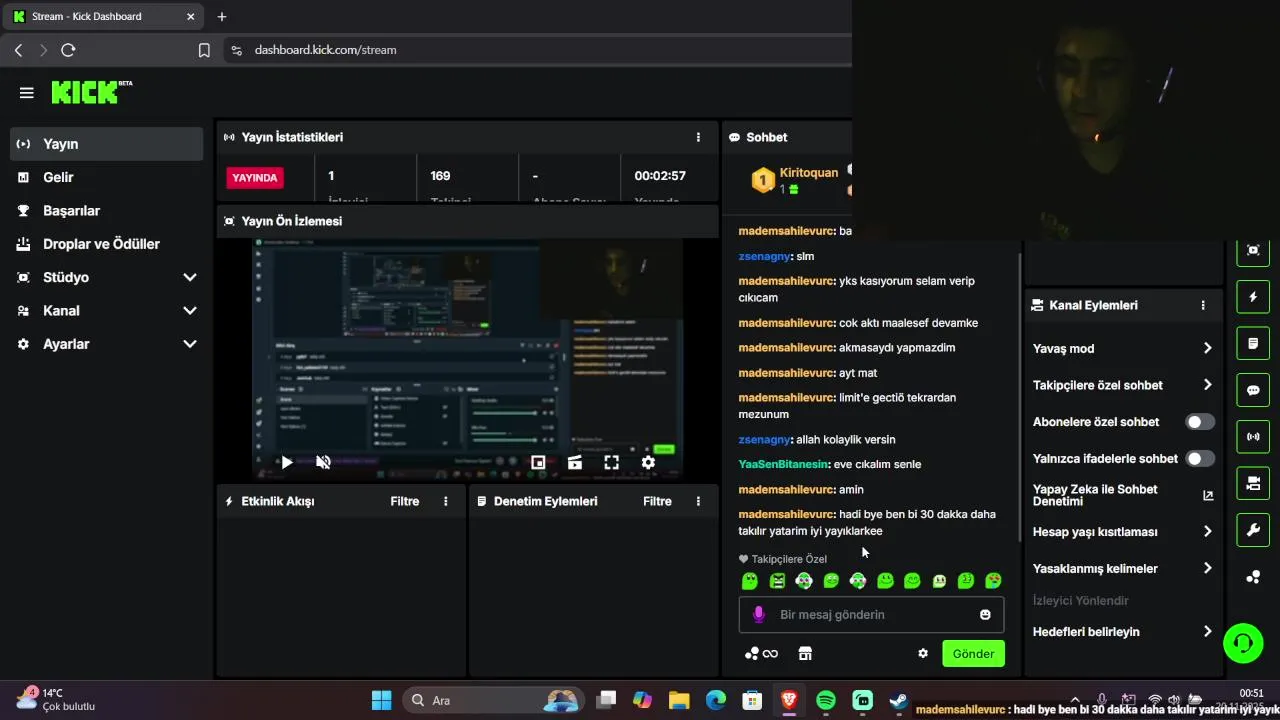
Task: Click the browser address bar URL
Action: coord(325,50)
